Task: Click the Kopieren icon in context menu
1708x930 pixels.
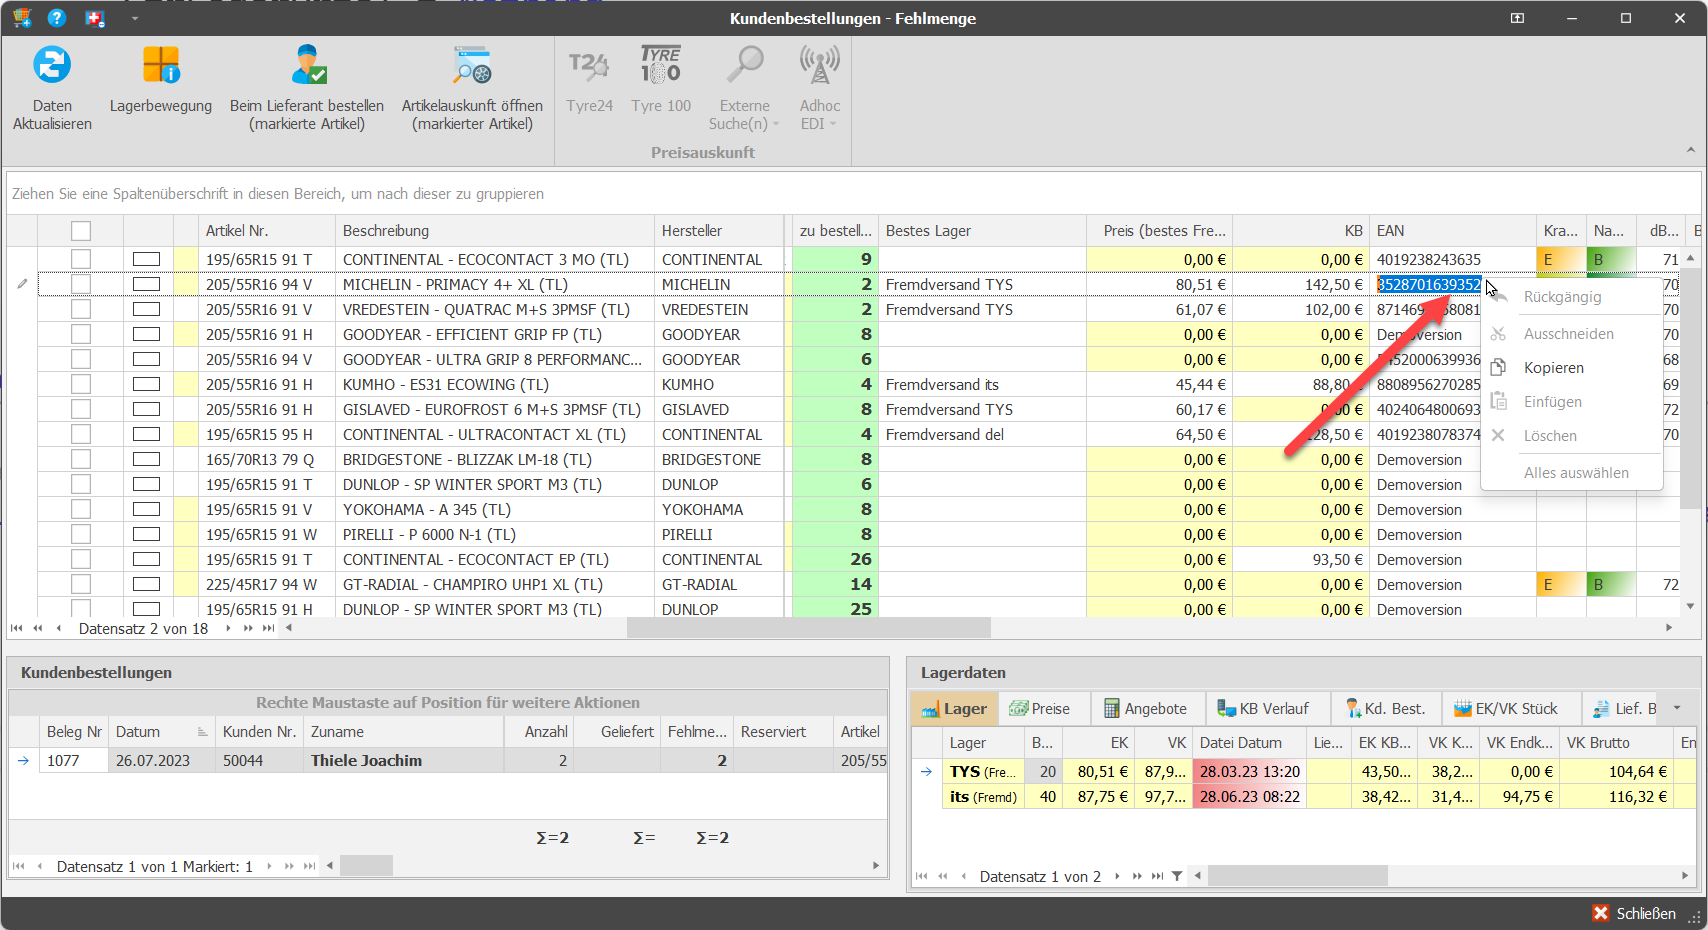Action: [x=1498, y=368]
